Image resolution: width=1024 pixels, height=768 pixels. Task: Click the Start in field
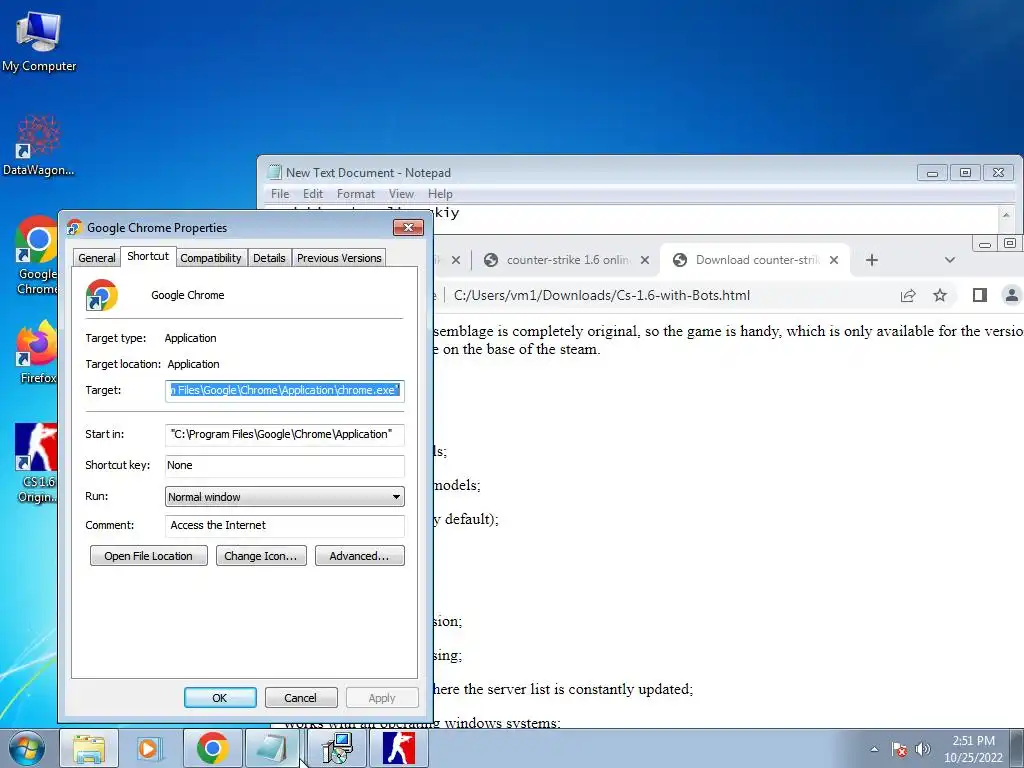(285, 434)
